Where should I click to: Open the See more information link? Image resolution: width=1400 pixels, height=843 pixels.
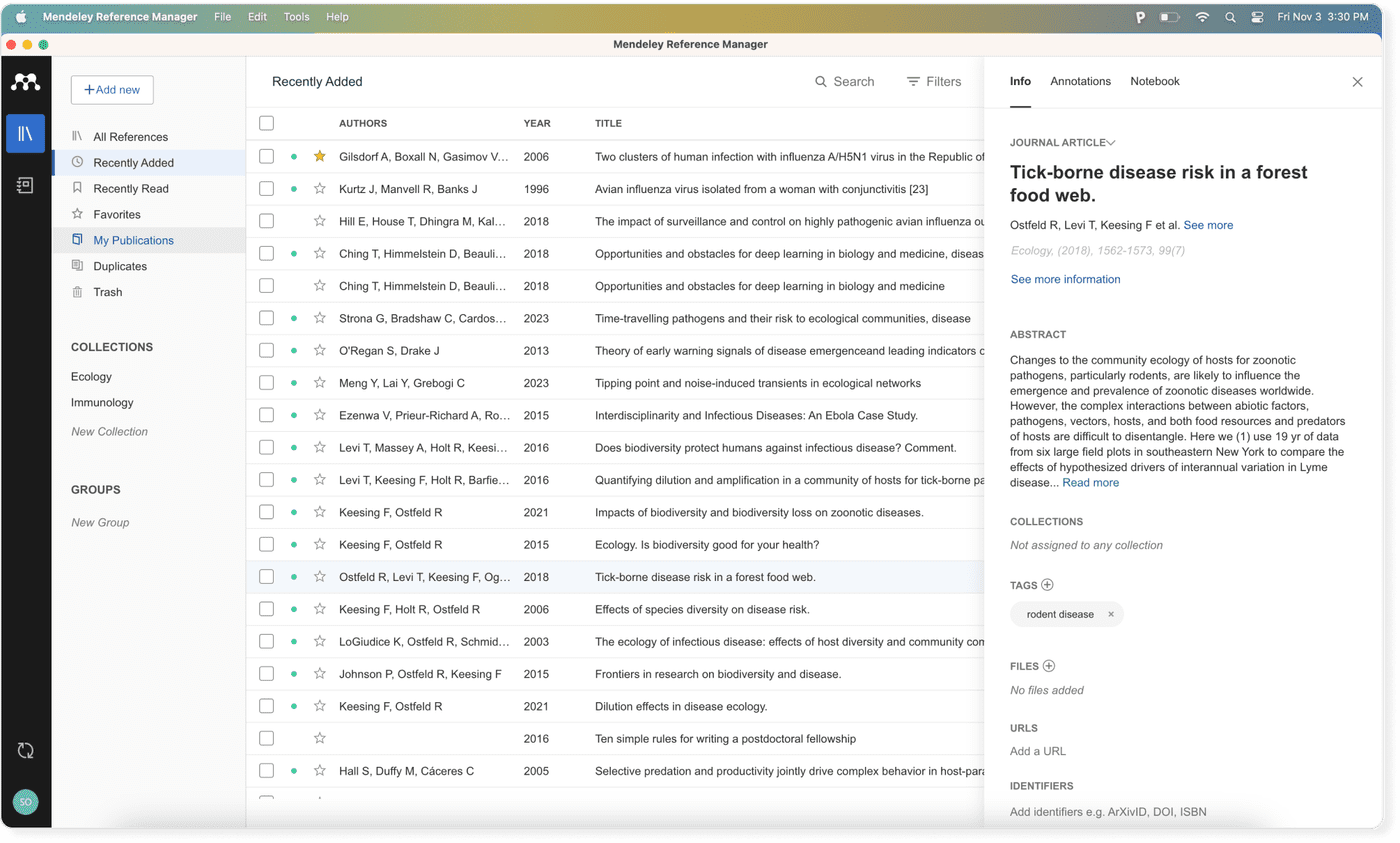point(1064,279)
